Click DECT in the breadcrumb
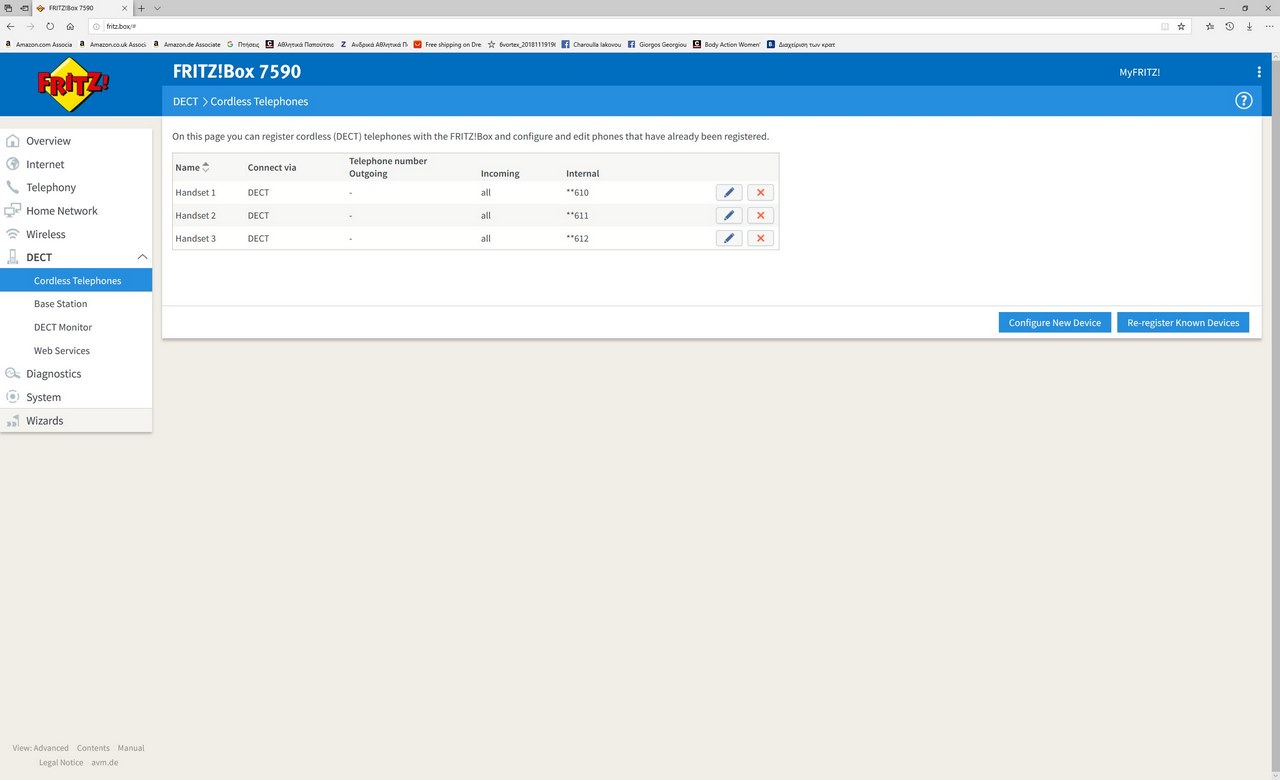Viewport: 1280px width, 780px height. pos(185,101)
